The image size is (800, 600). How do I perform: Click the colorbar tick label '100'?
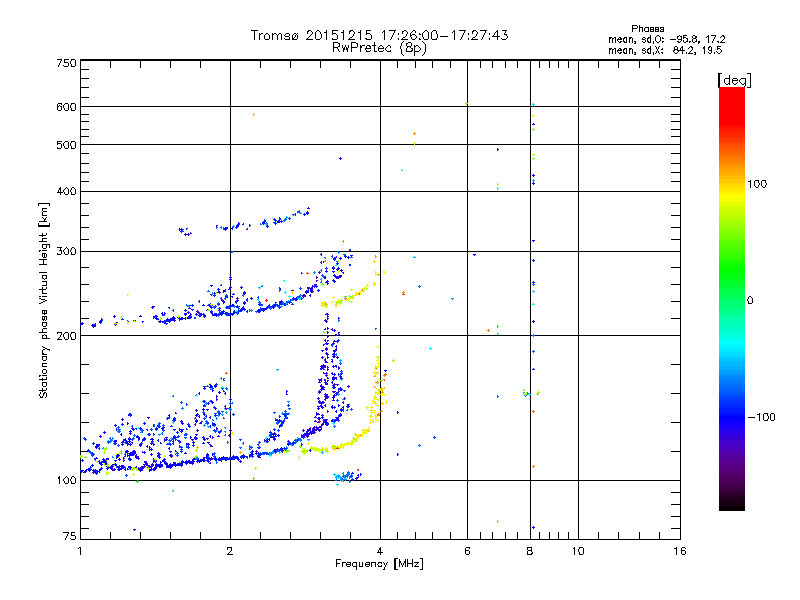click(x=757, y=184)
